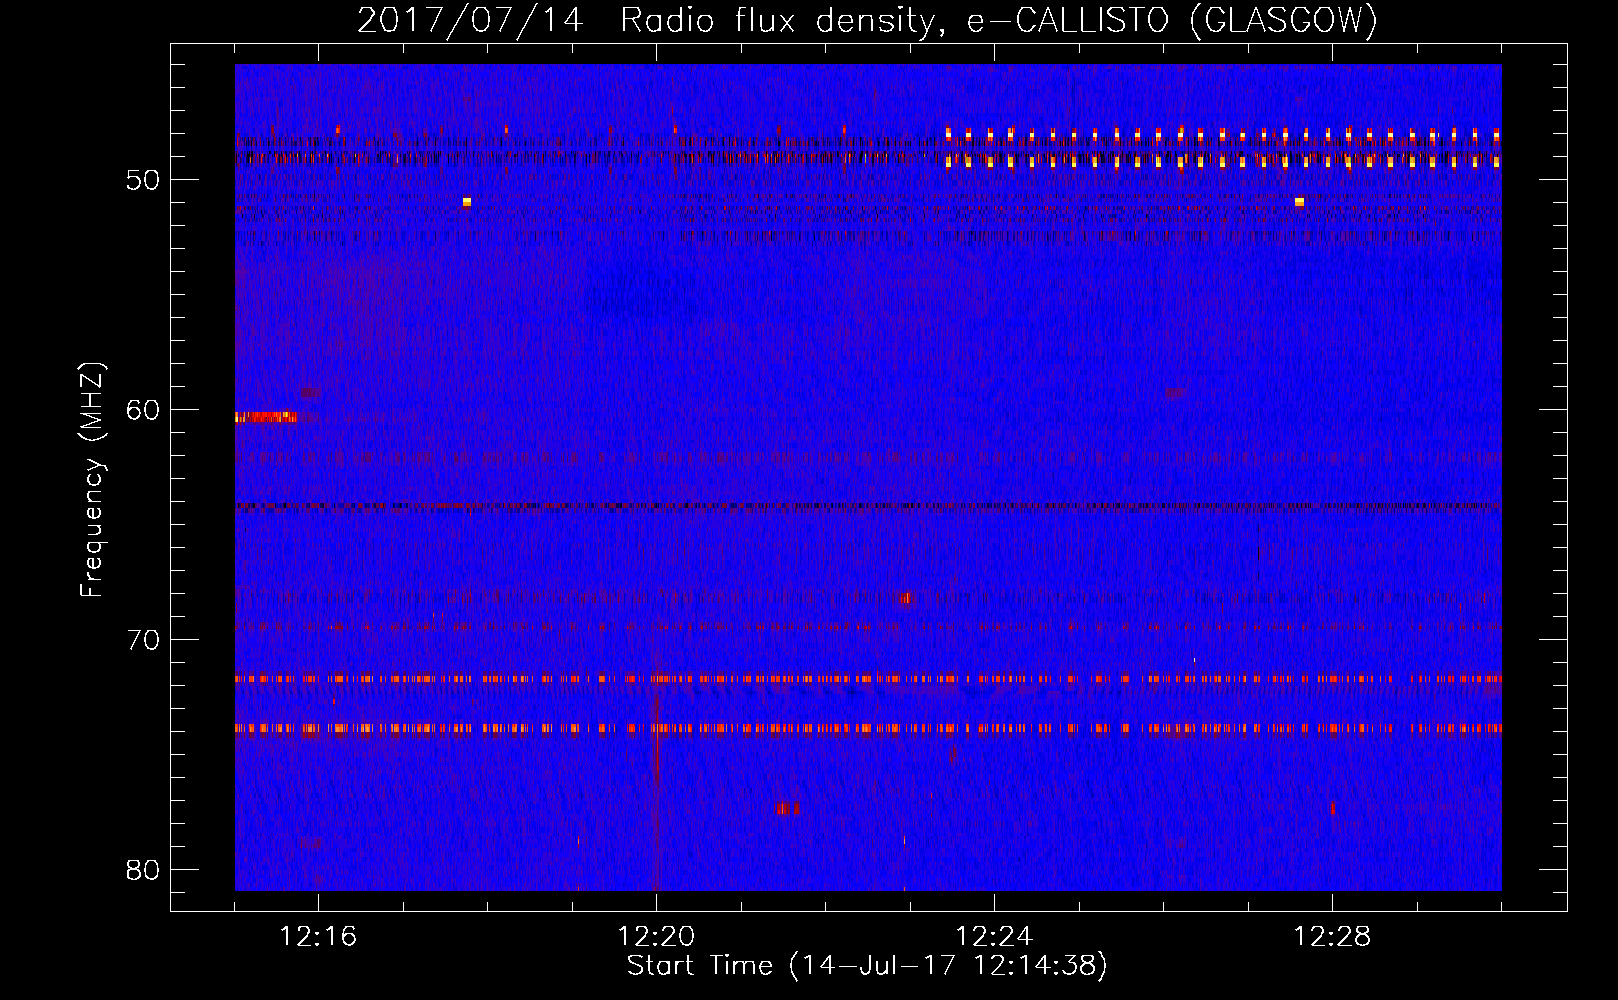Image resolution: width=1618 pixels, height=1000 pixels.
Task: Click the 12:24 time tick label
Action: pyautogui.click(x=994, y=937)
